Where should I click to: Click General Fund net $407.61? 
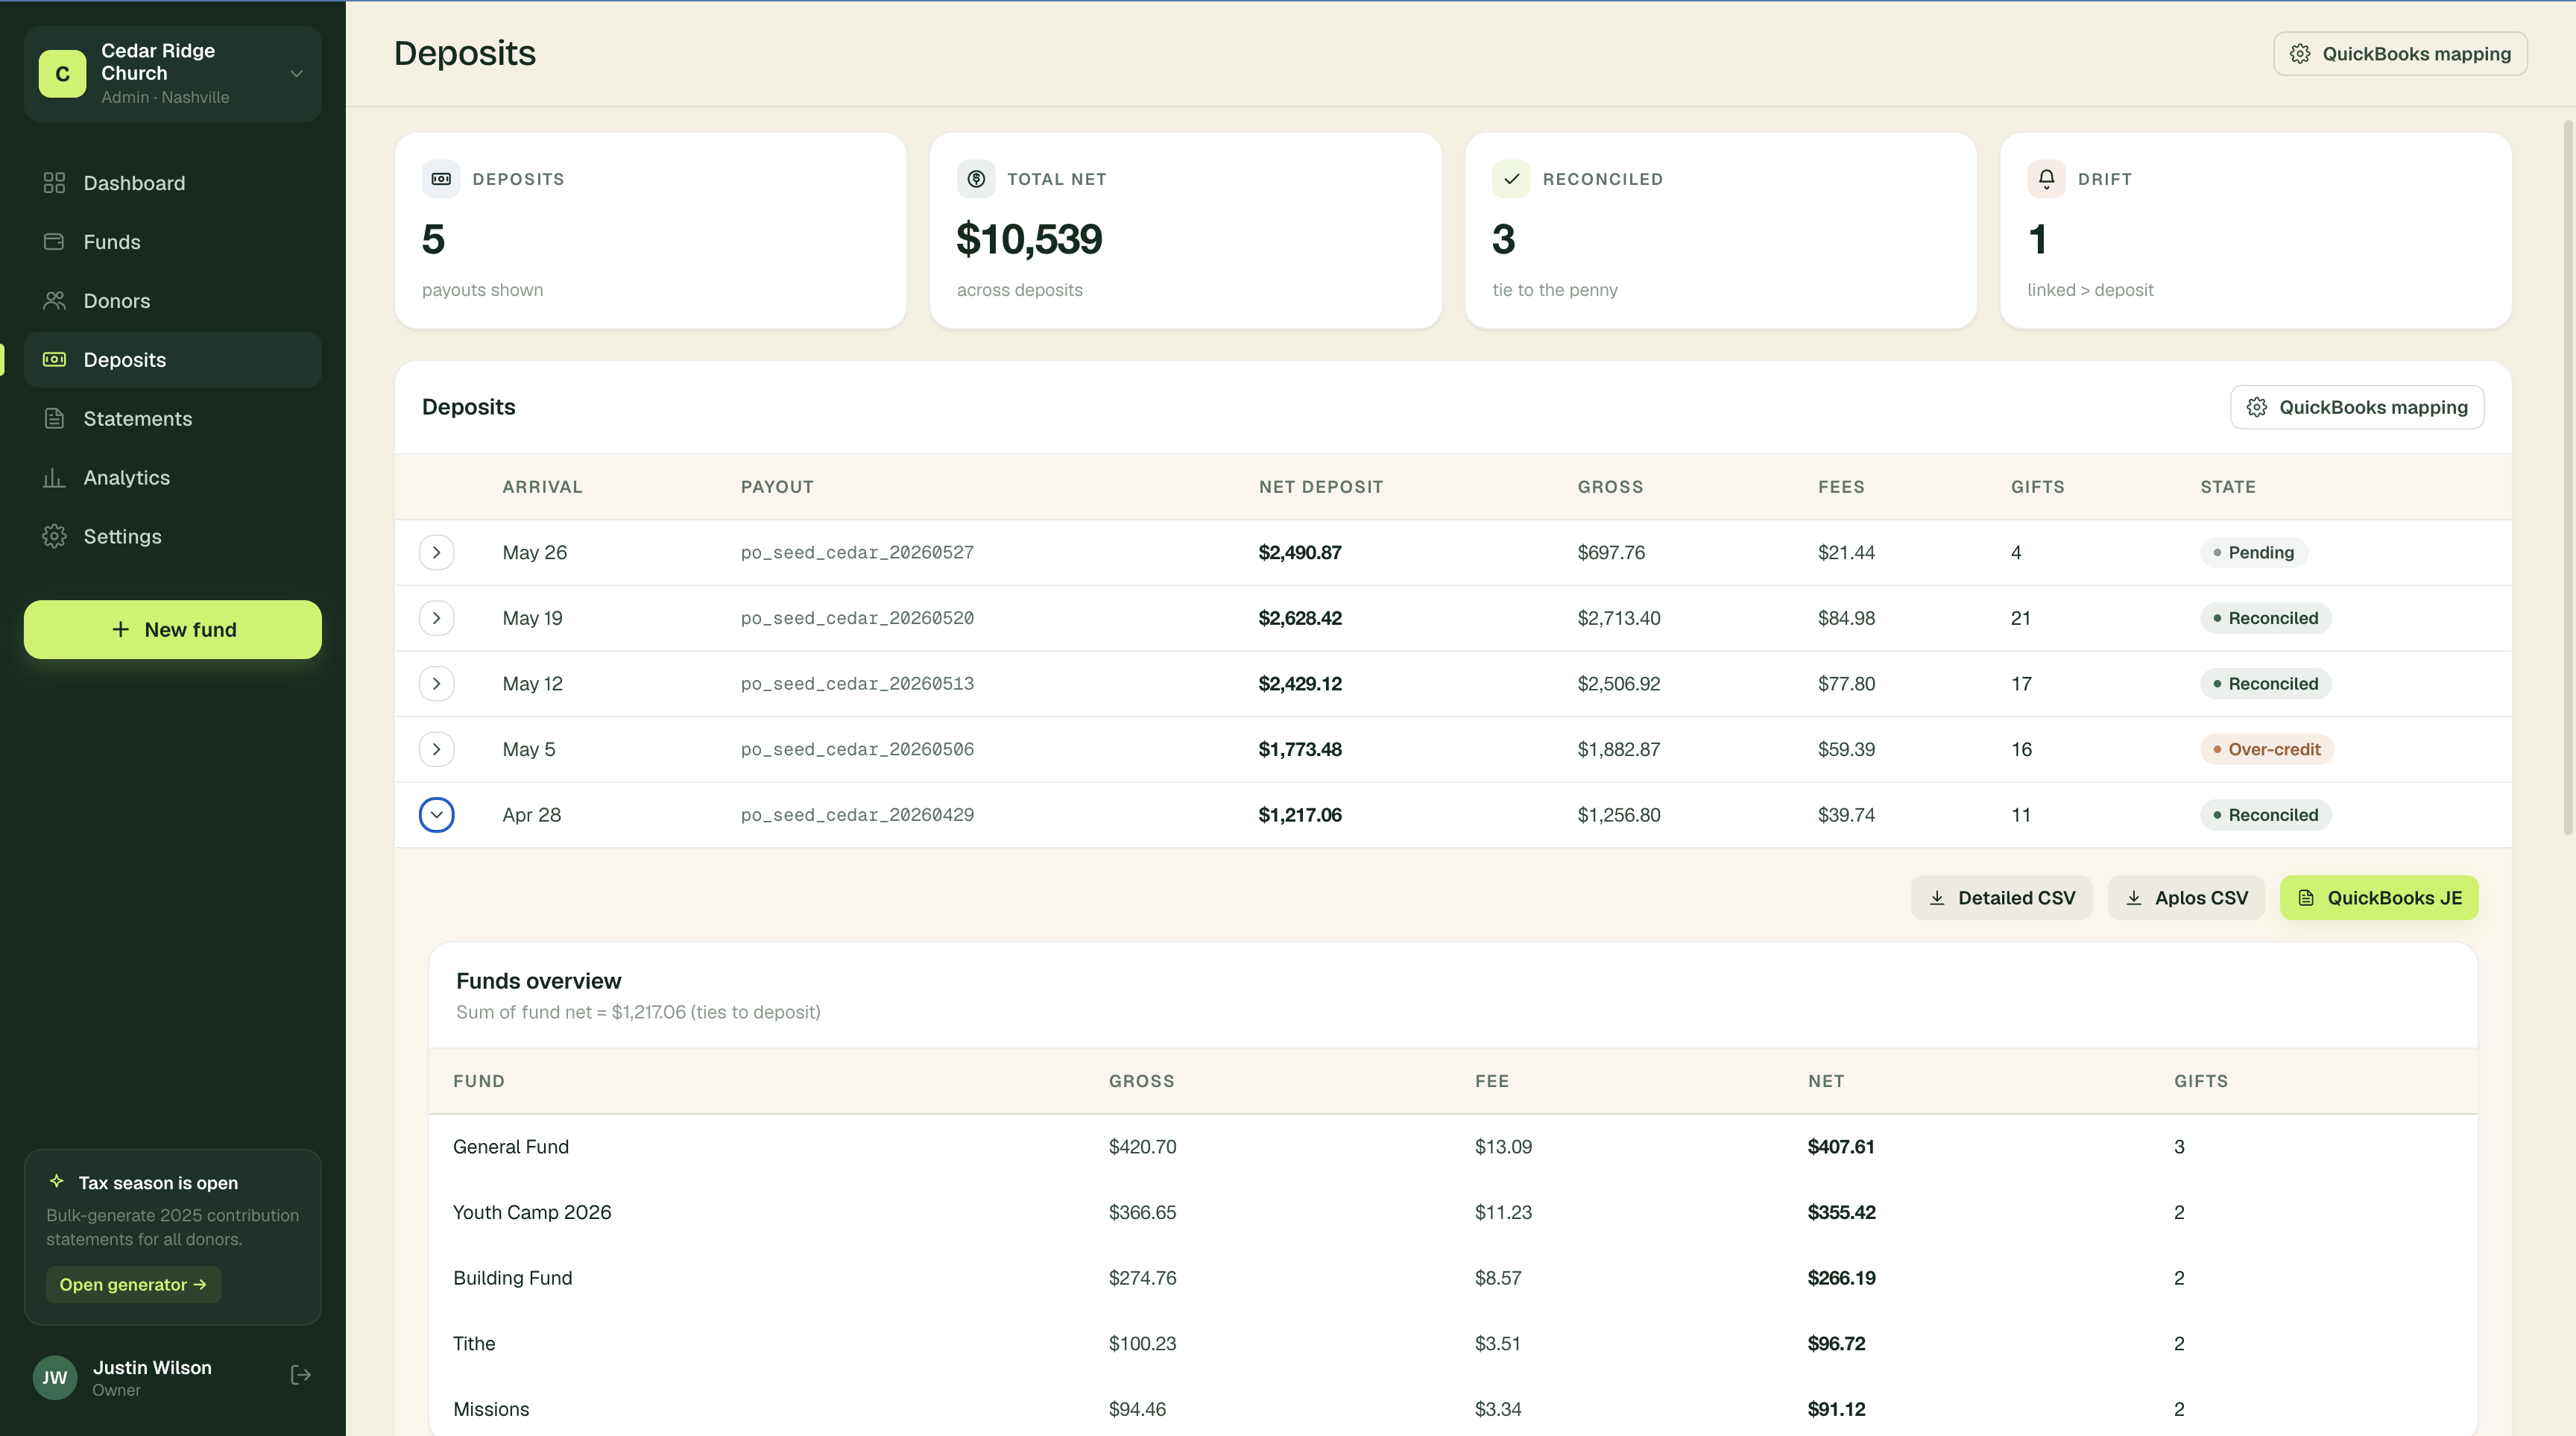[x=1841, y=1147]
